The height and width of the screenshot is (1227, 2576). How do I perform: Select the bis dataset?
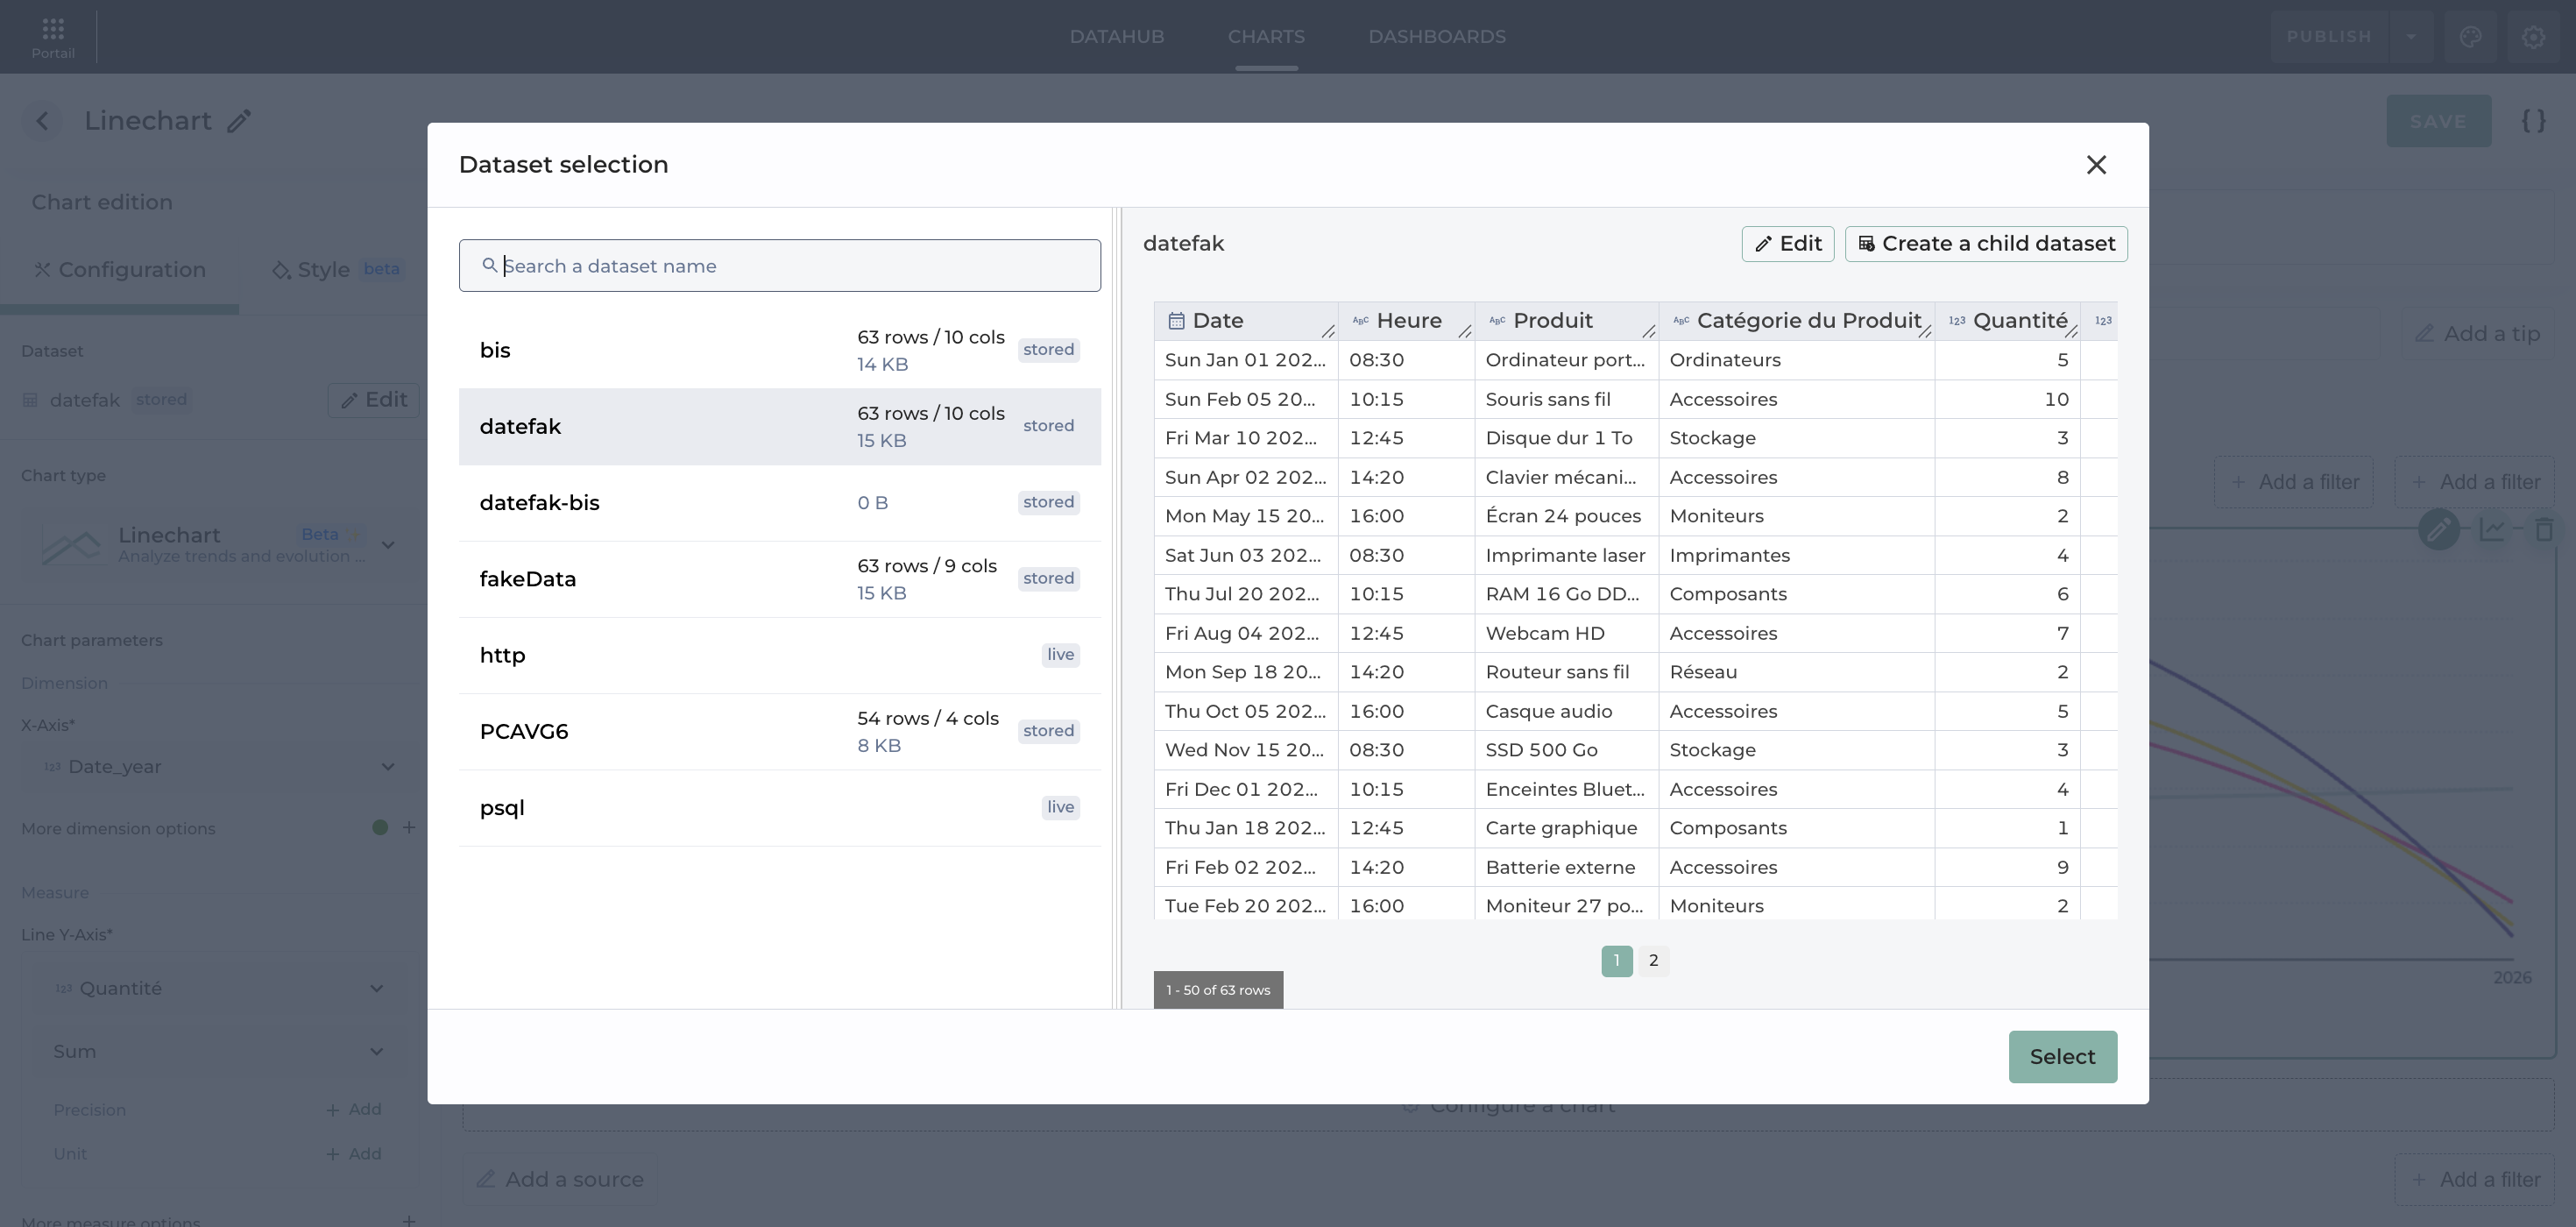click(779, 350)
